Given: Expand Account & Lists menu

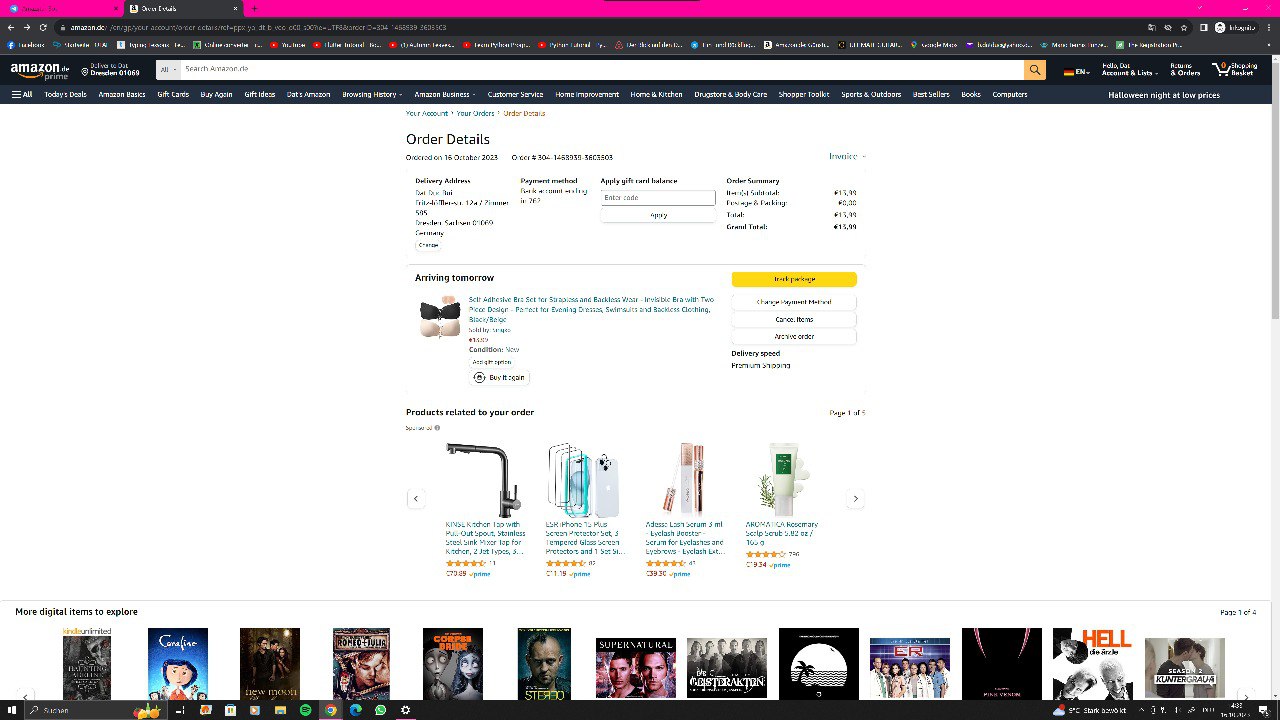Looking at the screenshot, I should 1130,73.
